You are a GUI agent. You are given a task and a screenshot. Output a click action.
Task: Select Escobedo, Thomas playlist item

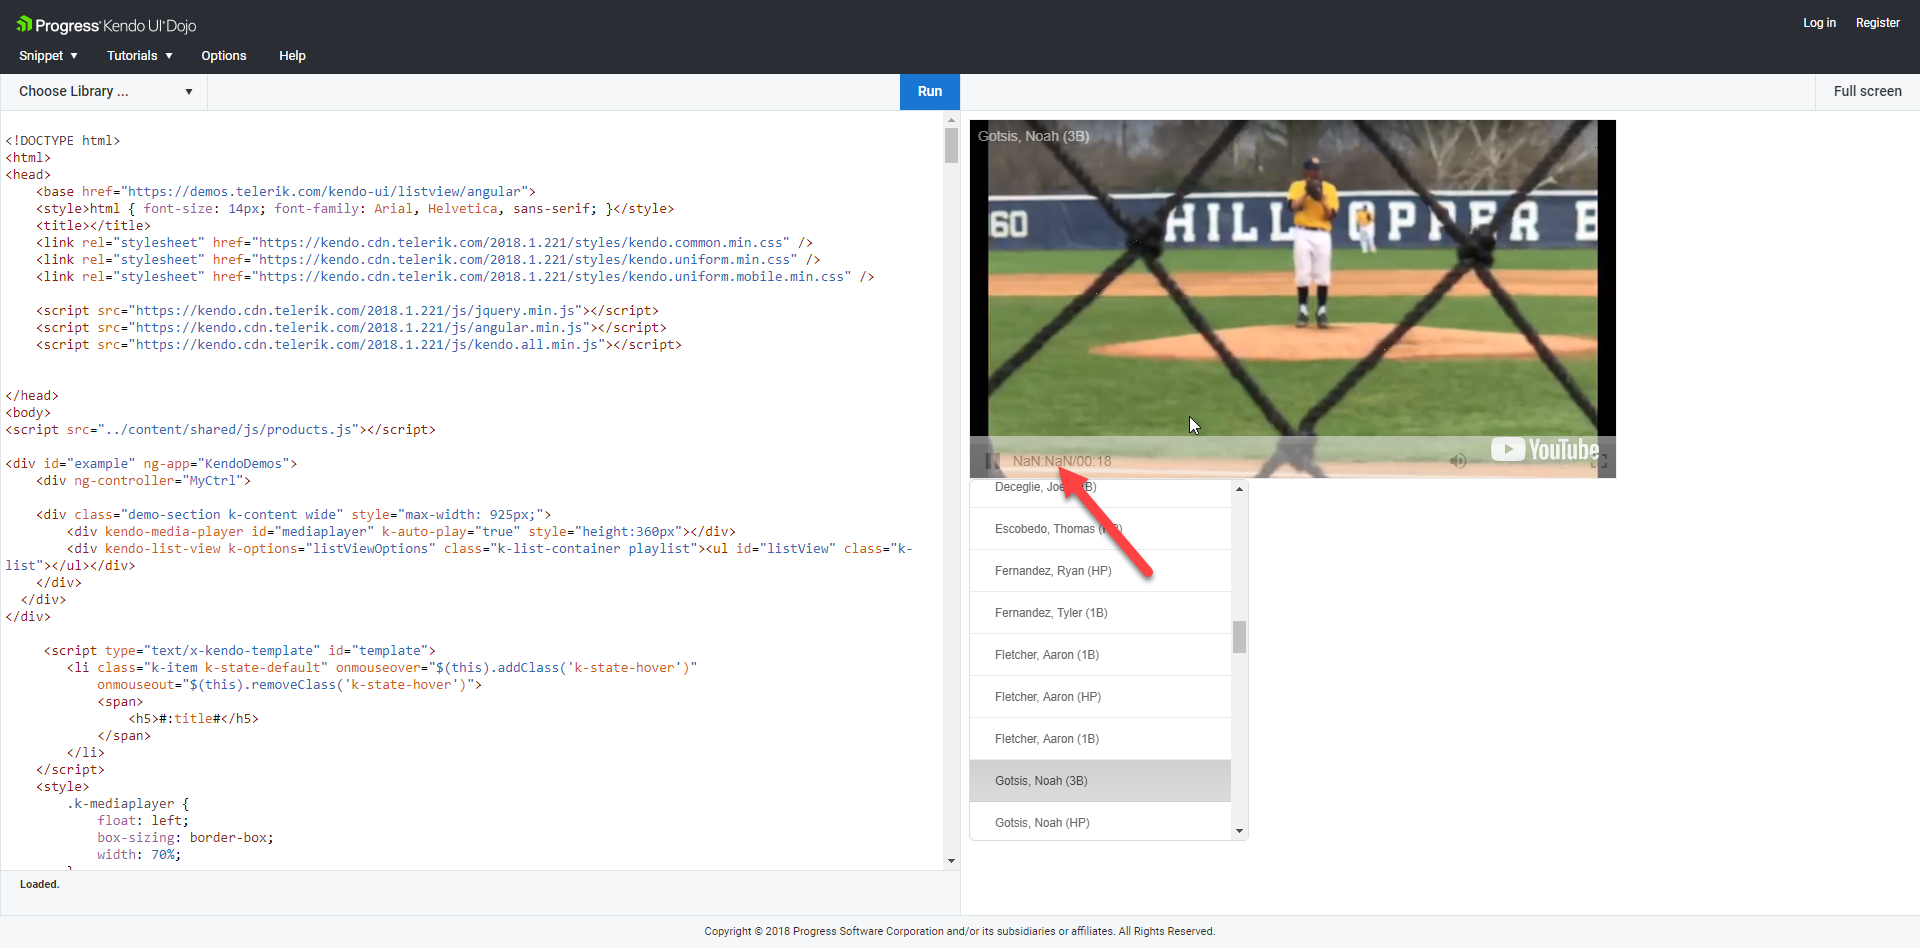(x=1100, y=529)
